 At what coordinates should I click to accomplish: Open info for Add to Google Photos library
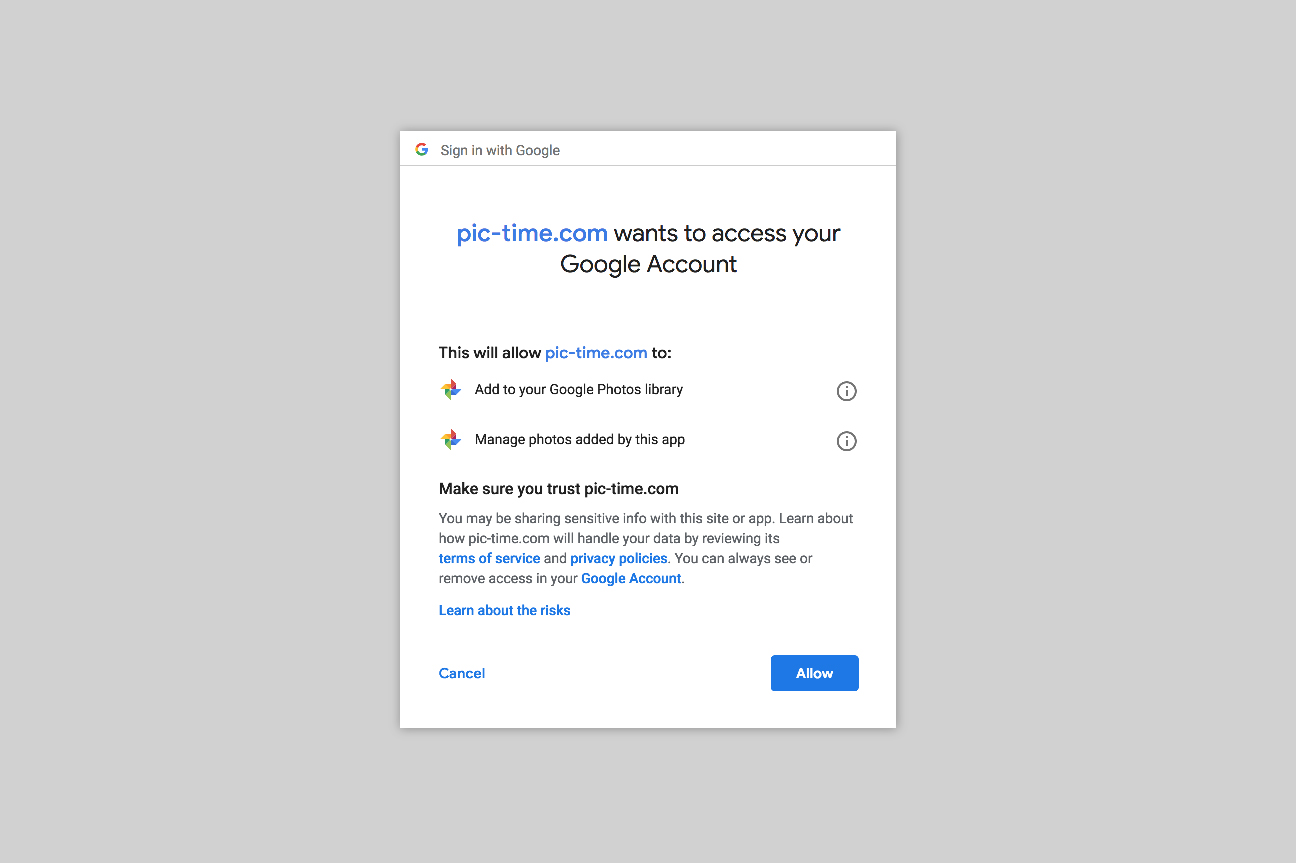(x=846, y=391)
